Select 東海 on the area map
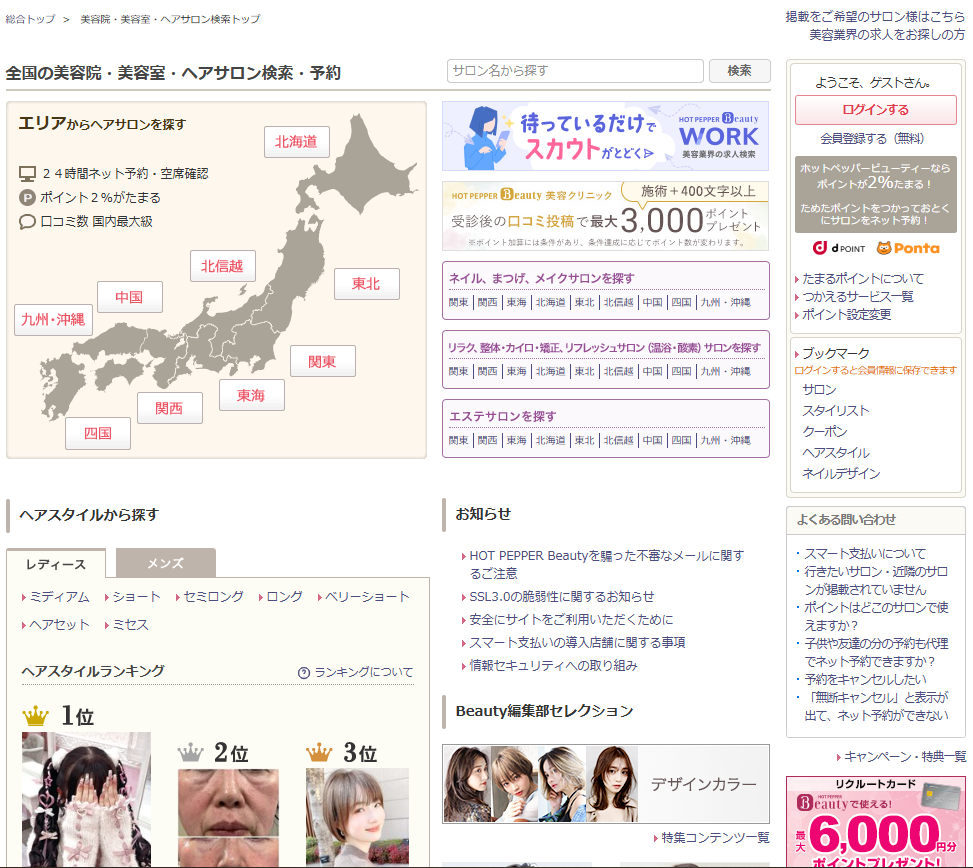Image resolution: width=973 pixels, height=868 pixels. tap(251, 395)
